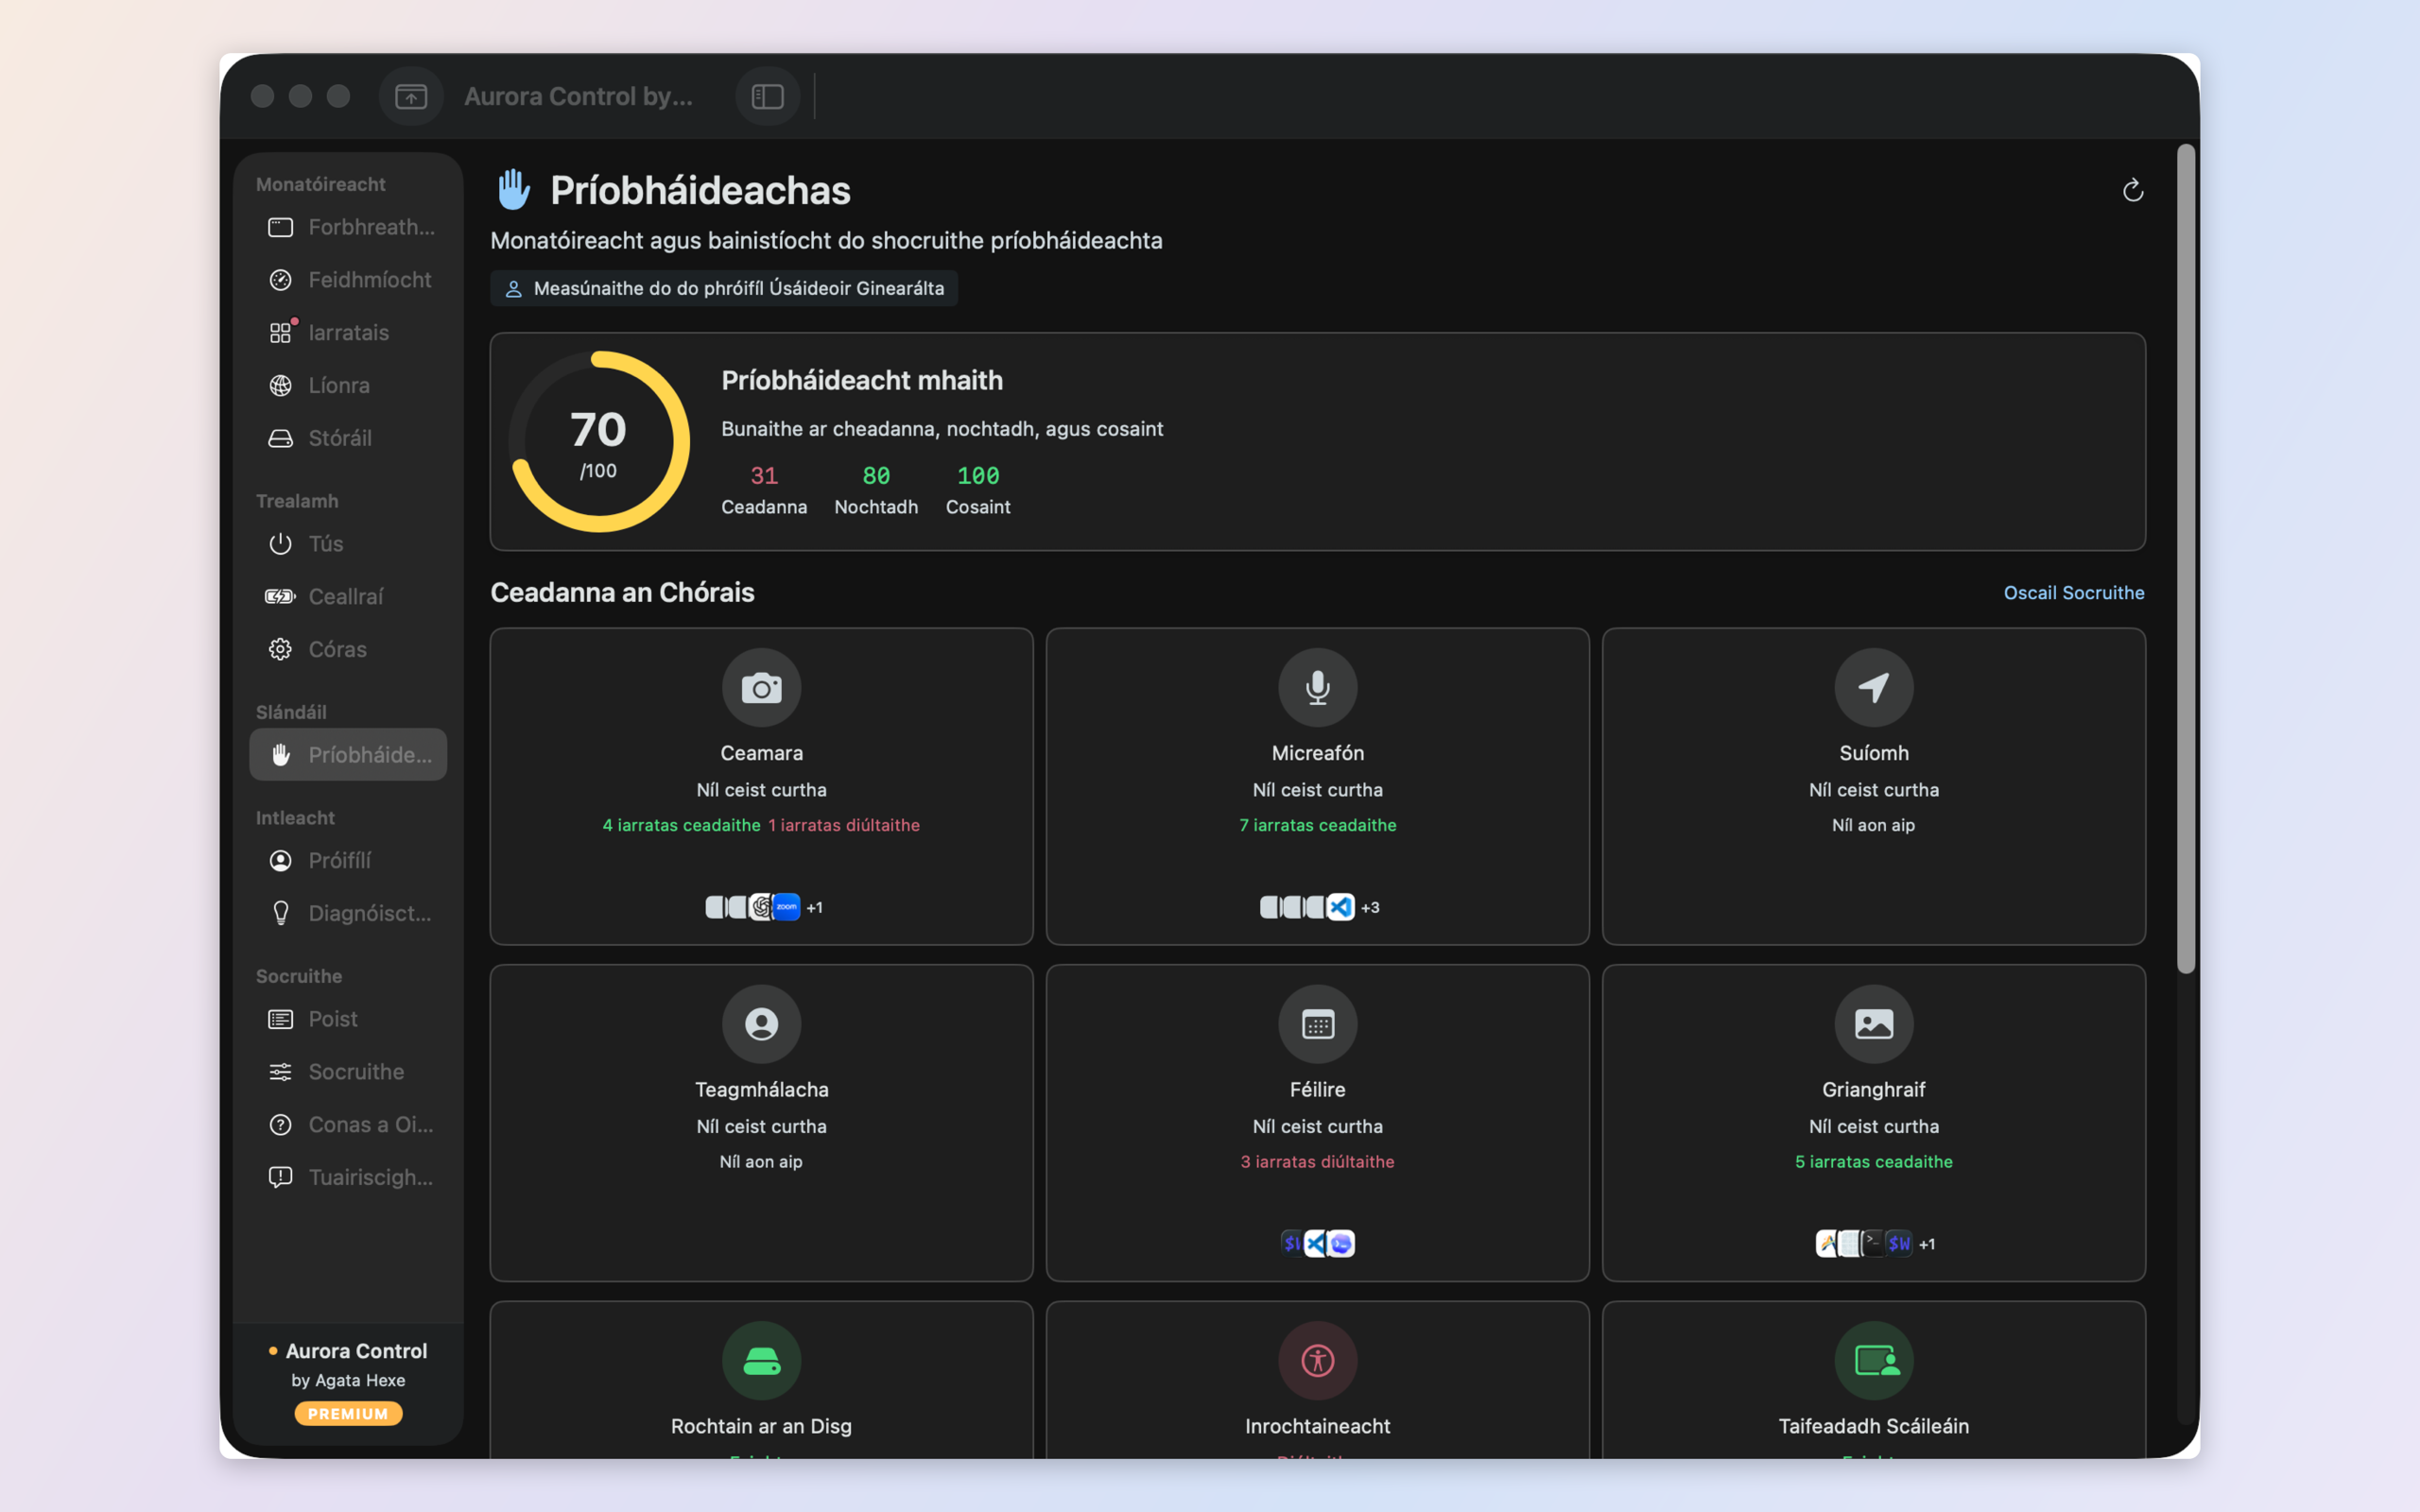Click the Measúnaithe profile badge
The width and height of the screenshot is (2420, 1512).
coord(724,288)
